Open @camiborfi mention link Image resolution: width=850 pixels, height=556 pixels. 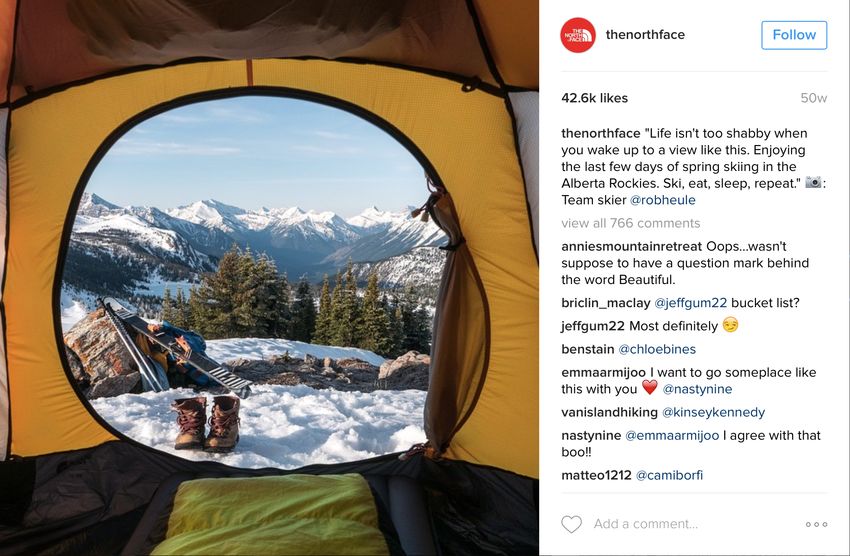(669, 475)
